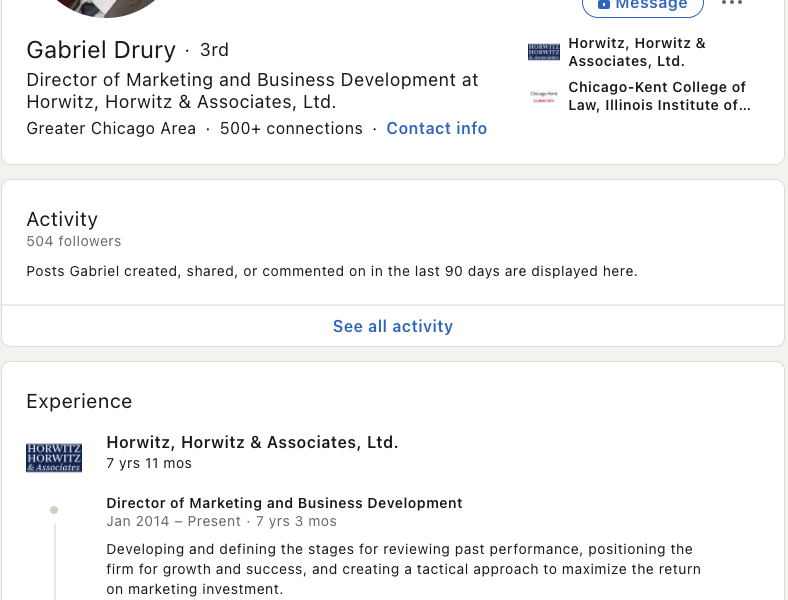This screenshot has height=600, width=788.
Task: Click the Horwitz logo in Experience section
Action: pyautogui.click(x=54, y=457)
